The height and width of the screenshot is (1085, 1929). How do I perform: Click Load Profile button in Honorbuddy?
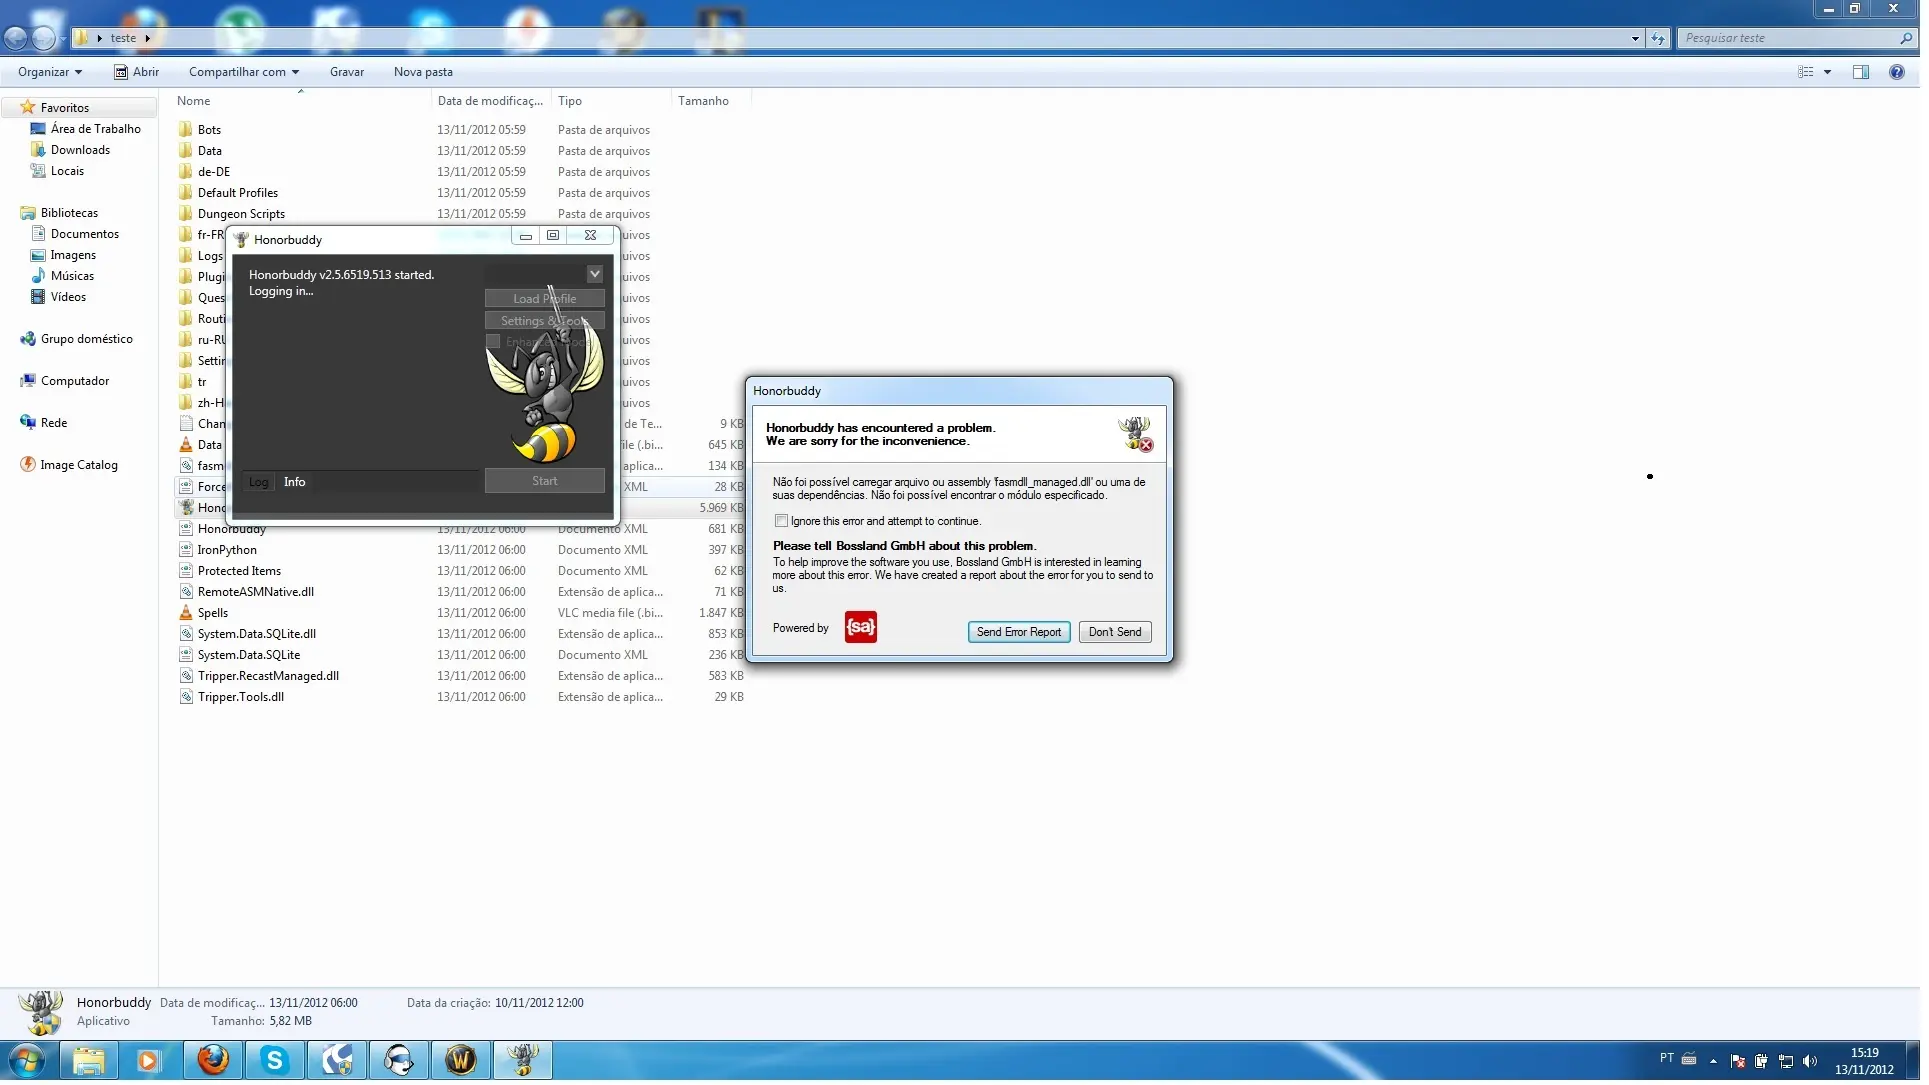pos(547,300)
